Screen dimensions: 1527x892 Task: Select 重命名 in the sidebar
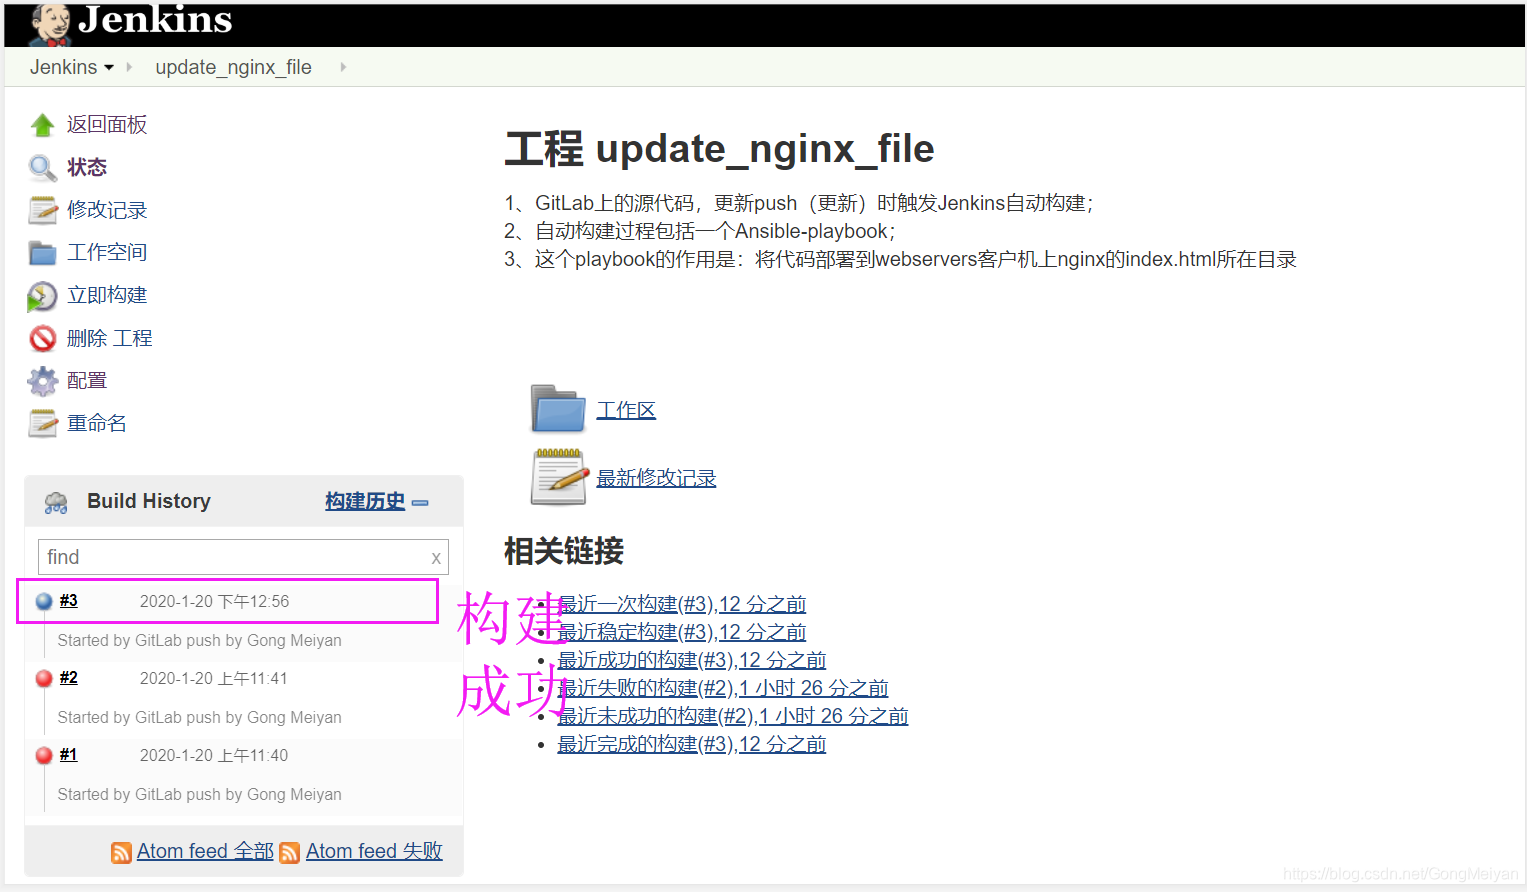click(97, 424)
